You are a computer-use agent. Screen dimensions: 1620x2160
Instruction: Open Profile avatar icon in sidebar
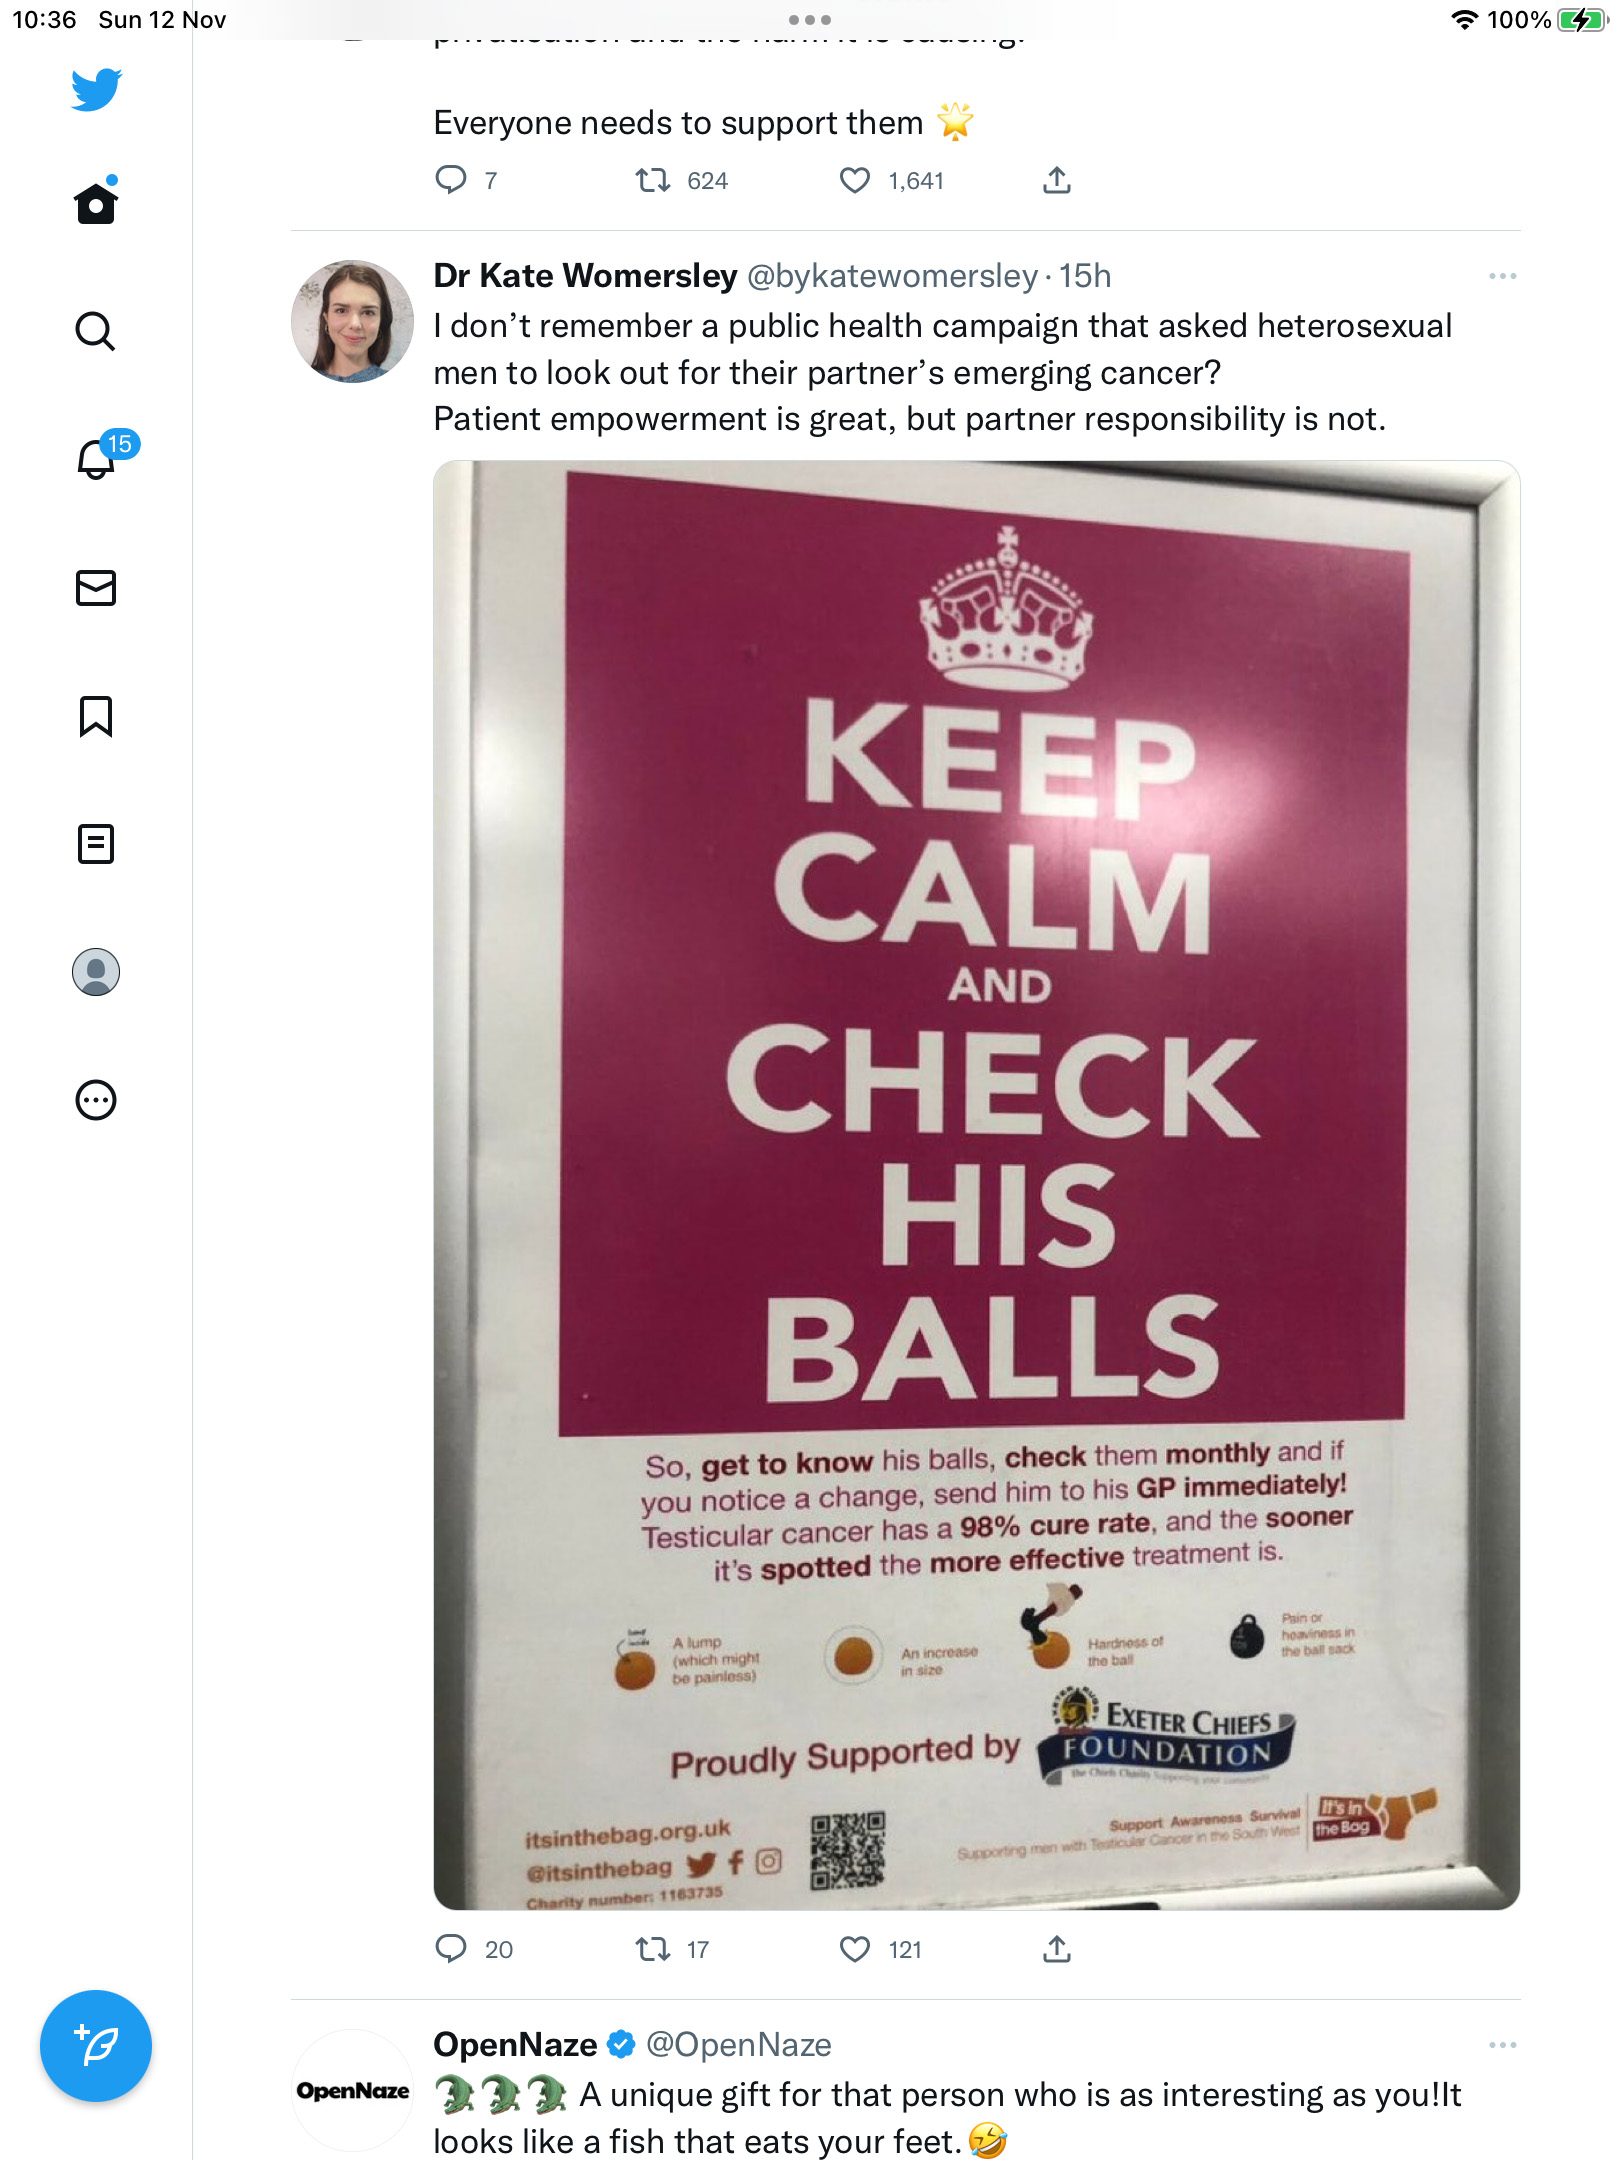(x=96, y=972)
